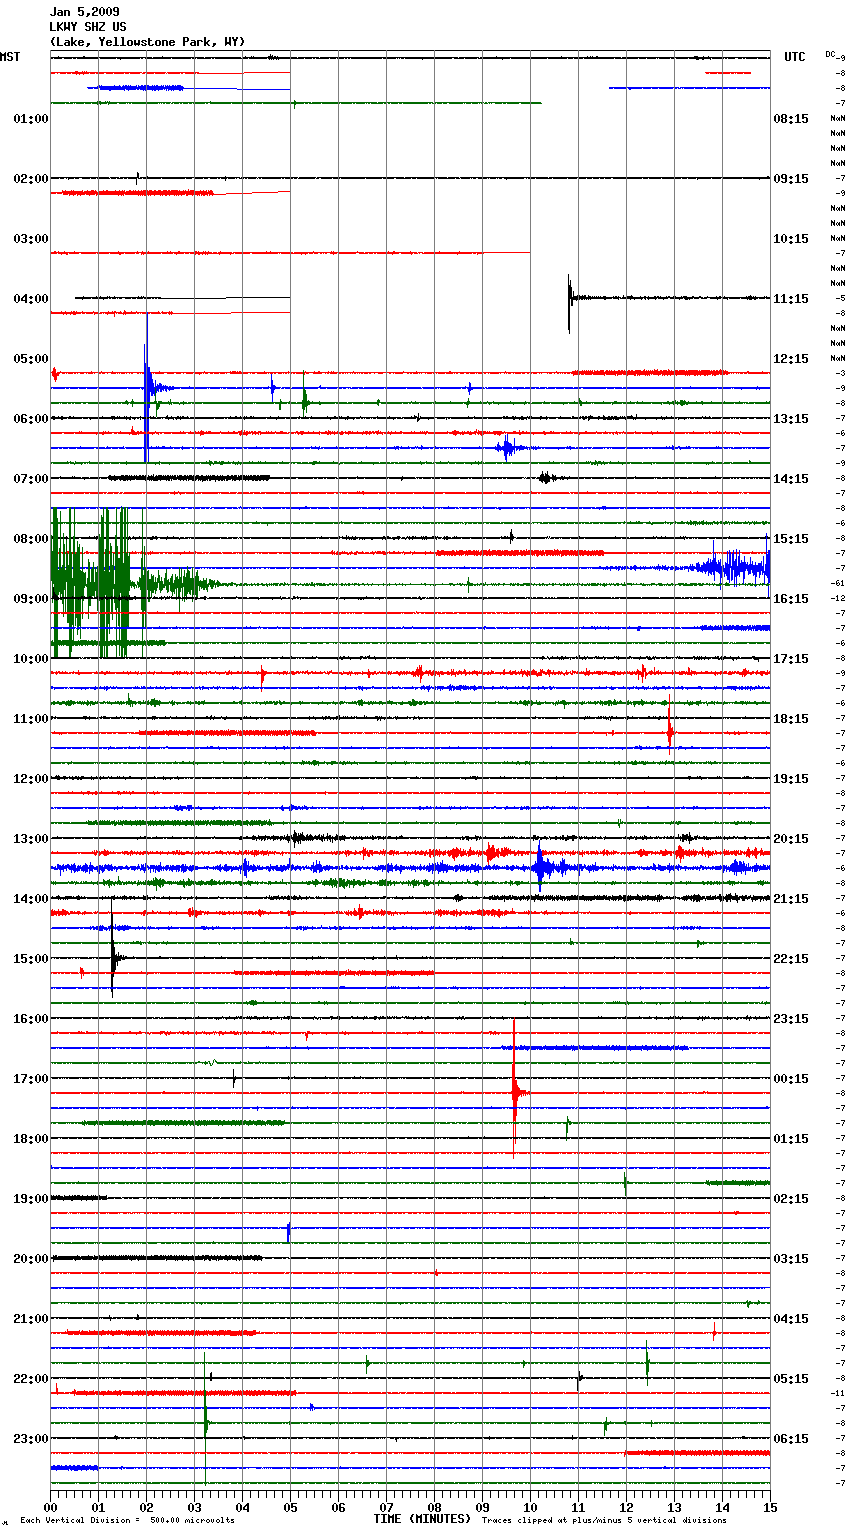
Task: Select the 17:00 MST time label
Action: pyautogui.click(x=31, y=1079)
